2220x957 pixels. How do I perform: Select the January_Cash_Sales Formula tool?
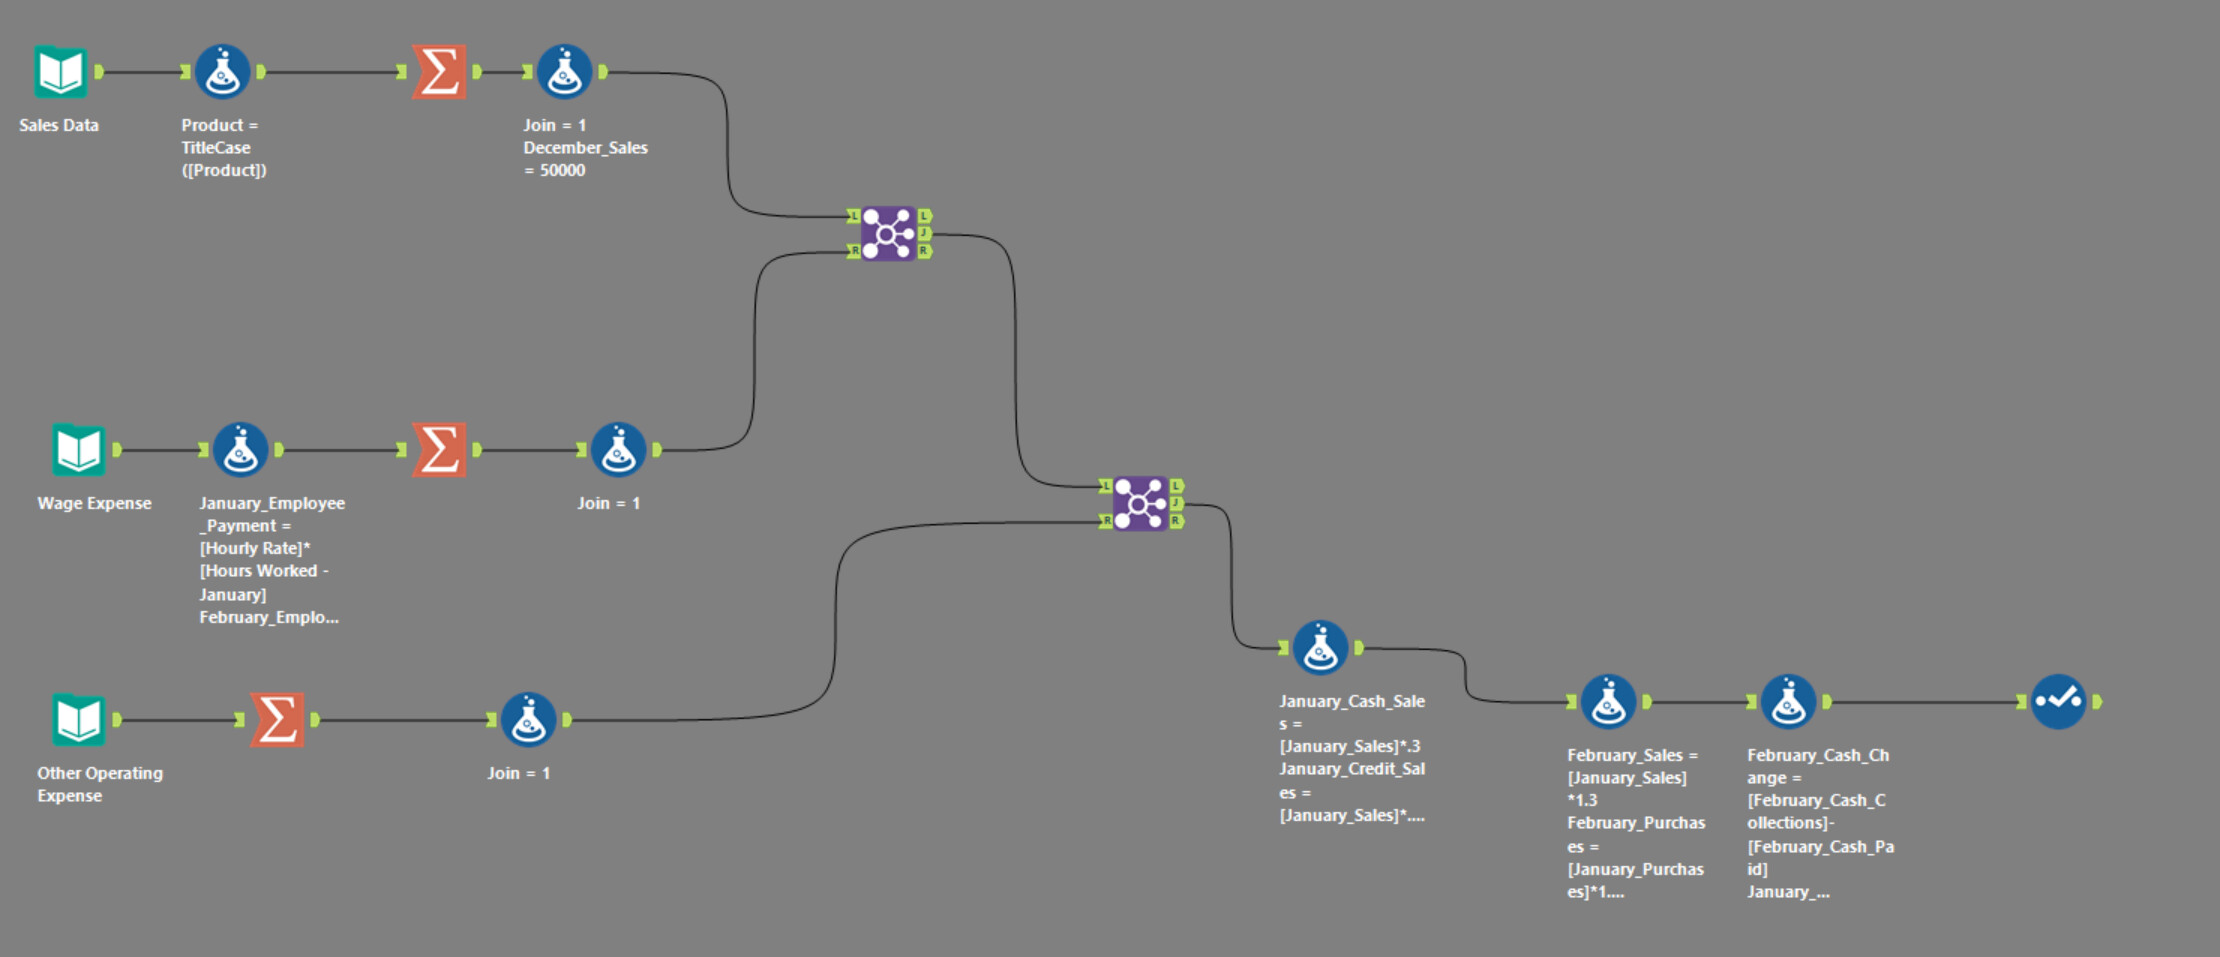point(1320,648)
